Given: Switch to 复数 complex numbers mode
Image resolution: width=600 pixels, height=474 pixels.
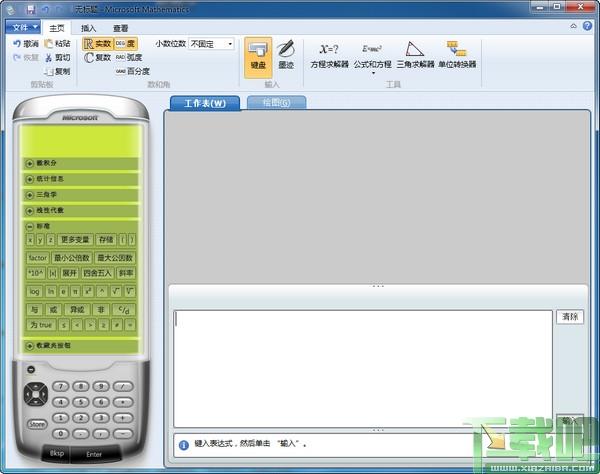Looking at the screenshot, I should point(96,58).
